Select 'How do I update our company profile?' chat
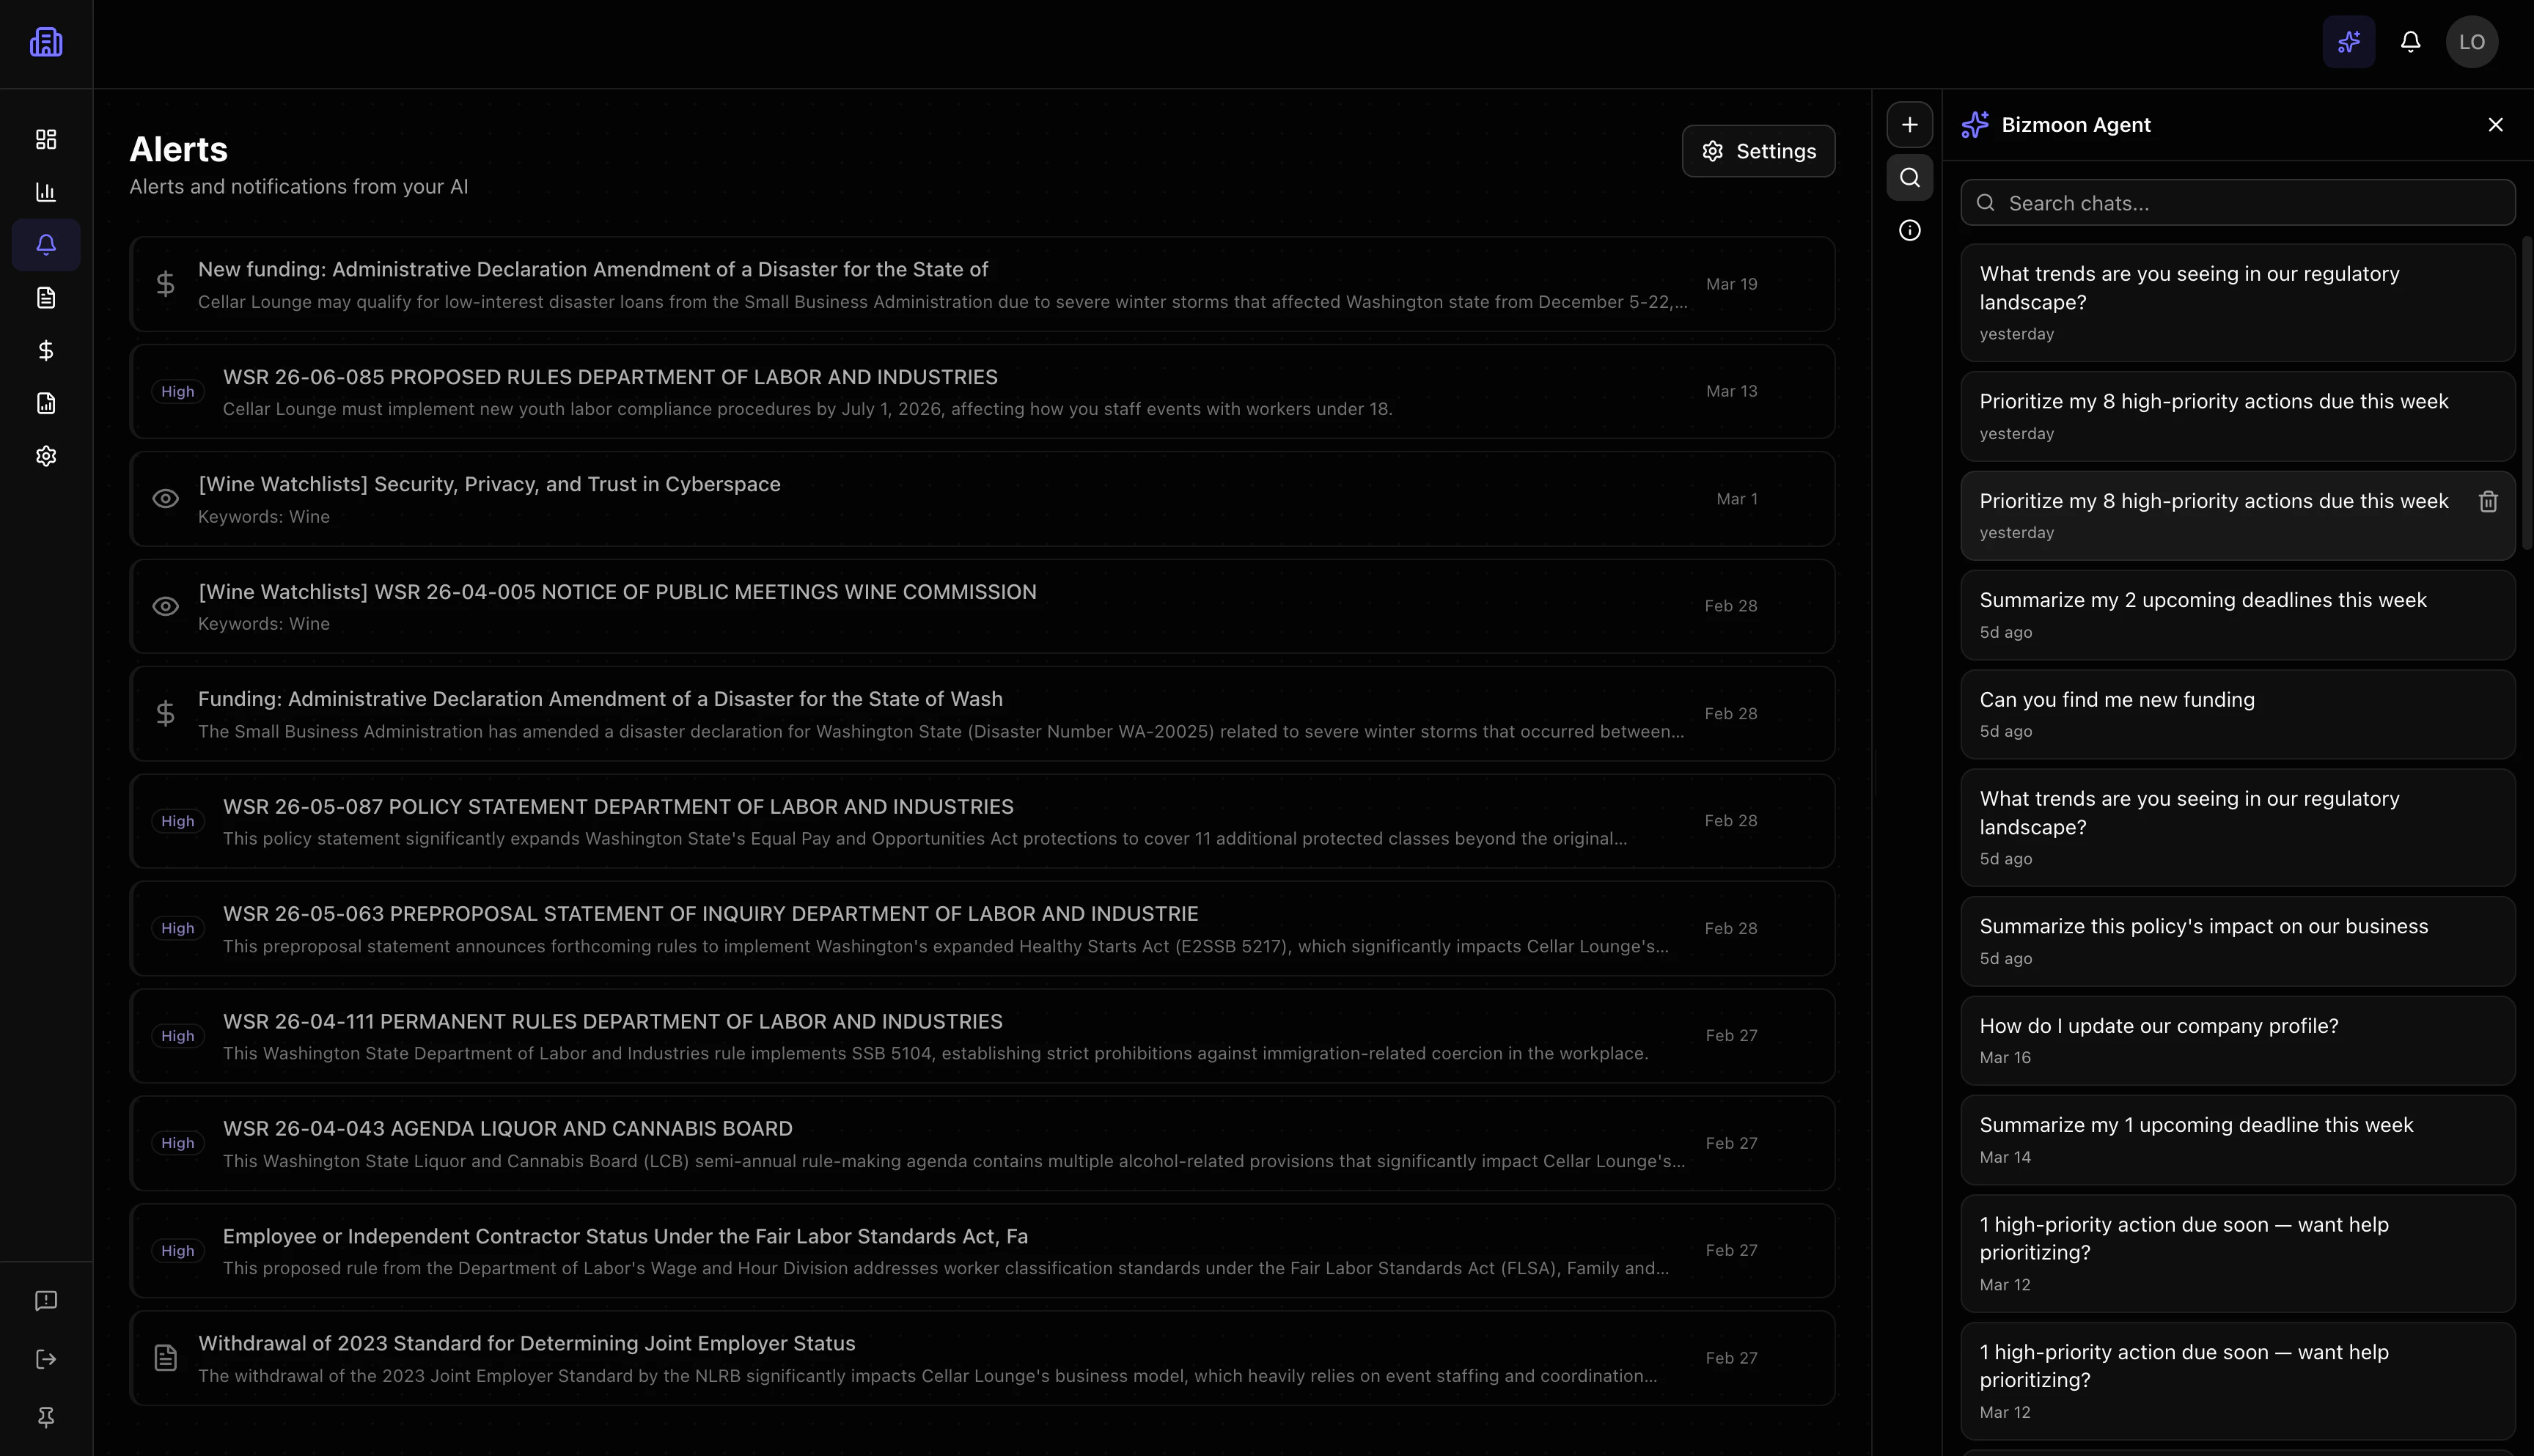2534x1456 pixels. pos(2158,1026)
